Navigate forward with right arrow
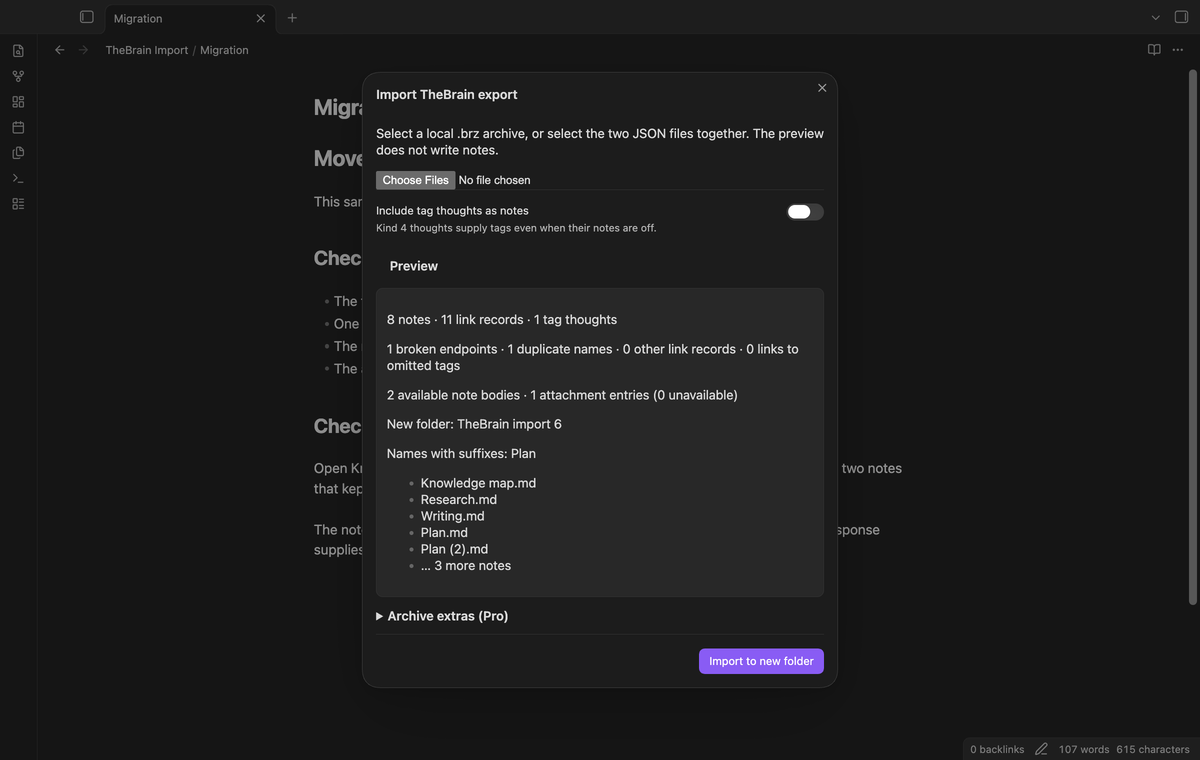The image size is (1200, 760). 83,50
